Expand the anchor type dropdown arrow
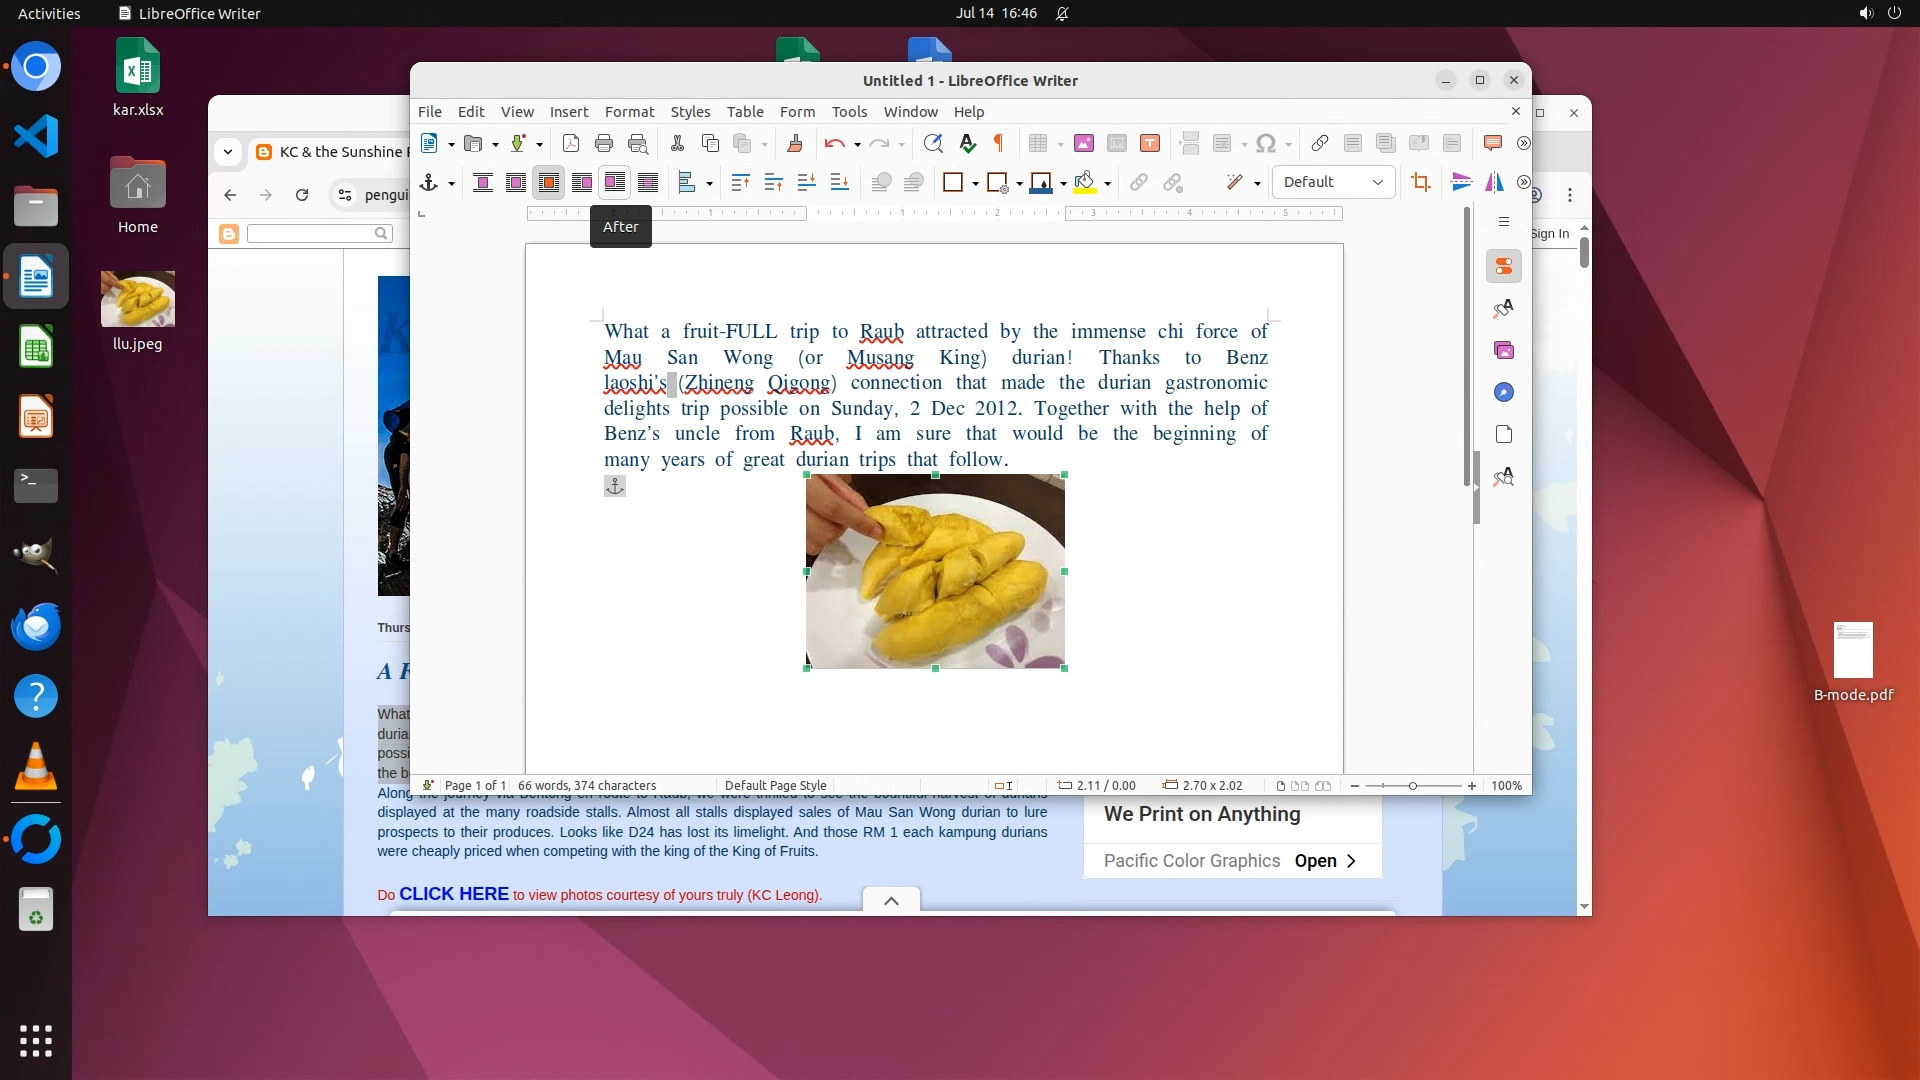The width and height of the screenshot is (1920, 1080). click(x=451, y=184)
